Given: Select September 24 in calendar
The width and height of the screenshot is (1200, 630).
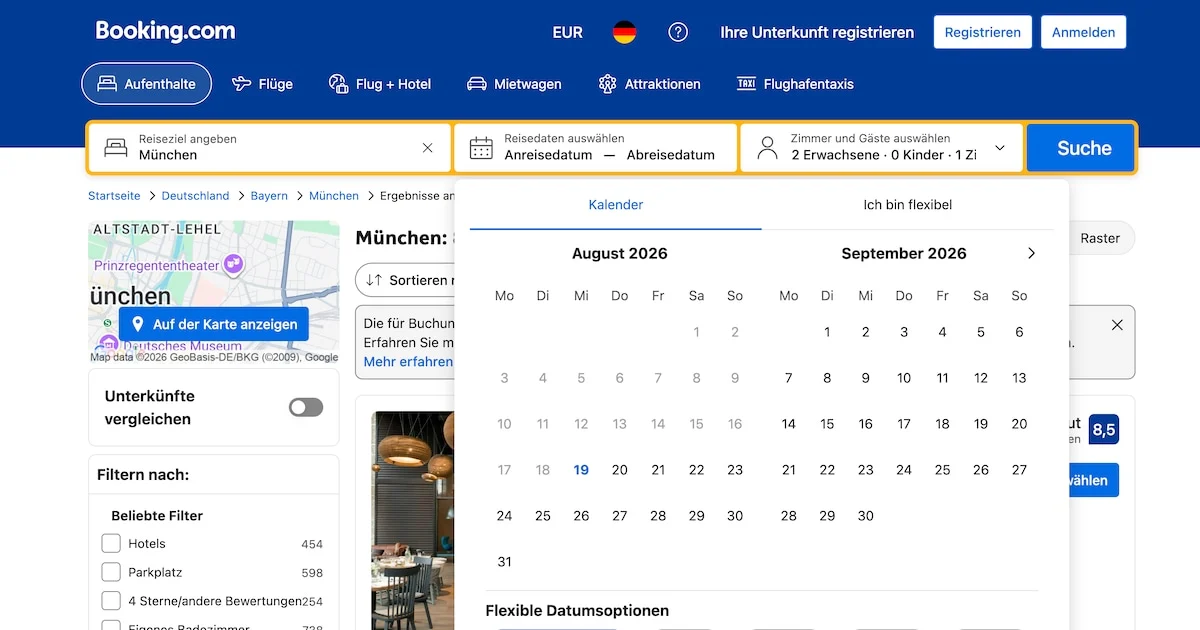Looking at the screenshot, I should coord(904,470).
